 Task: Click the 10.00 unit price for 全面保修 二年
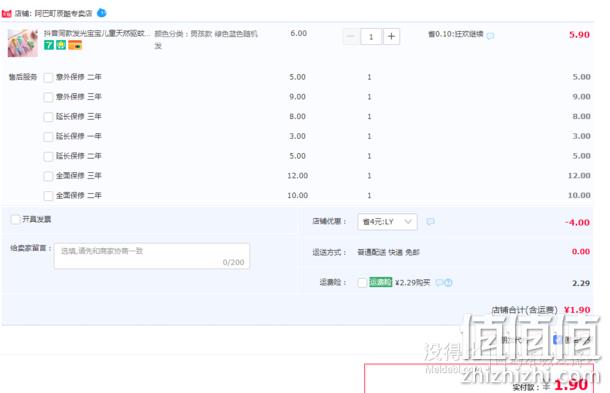298,195
